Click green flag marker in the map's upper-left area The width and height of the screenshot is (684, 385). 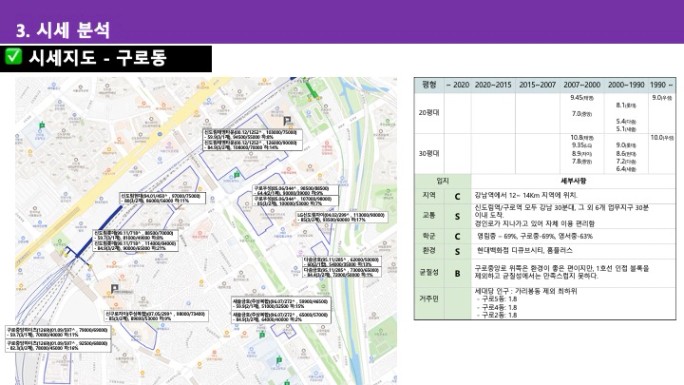42,125
